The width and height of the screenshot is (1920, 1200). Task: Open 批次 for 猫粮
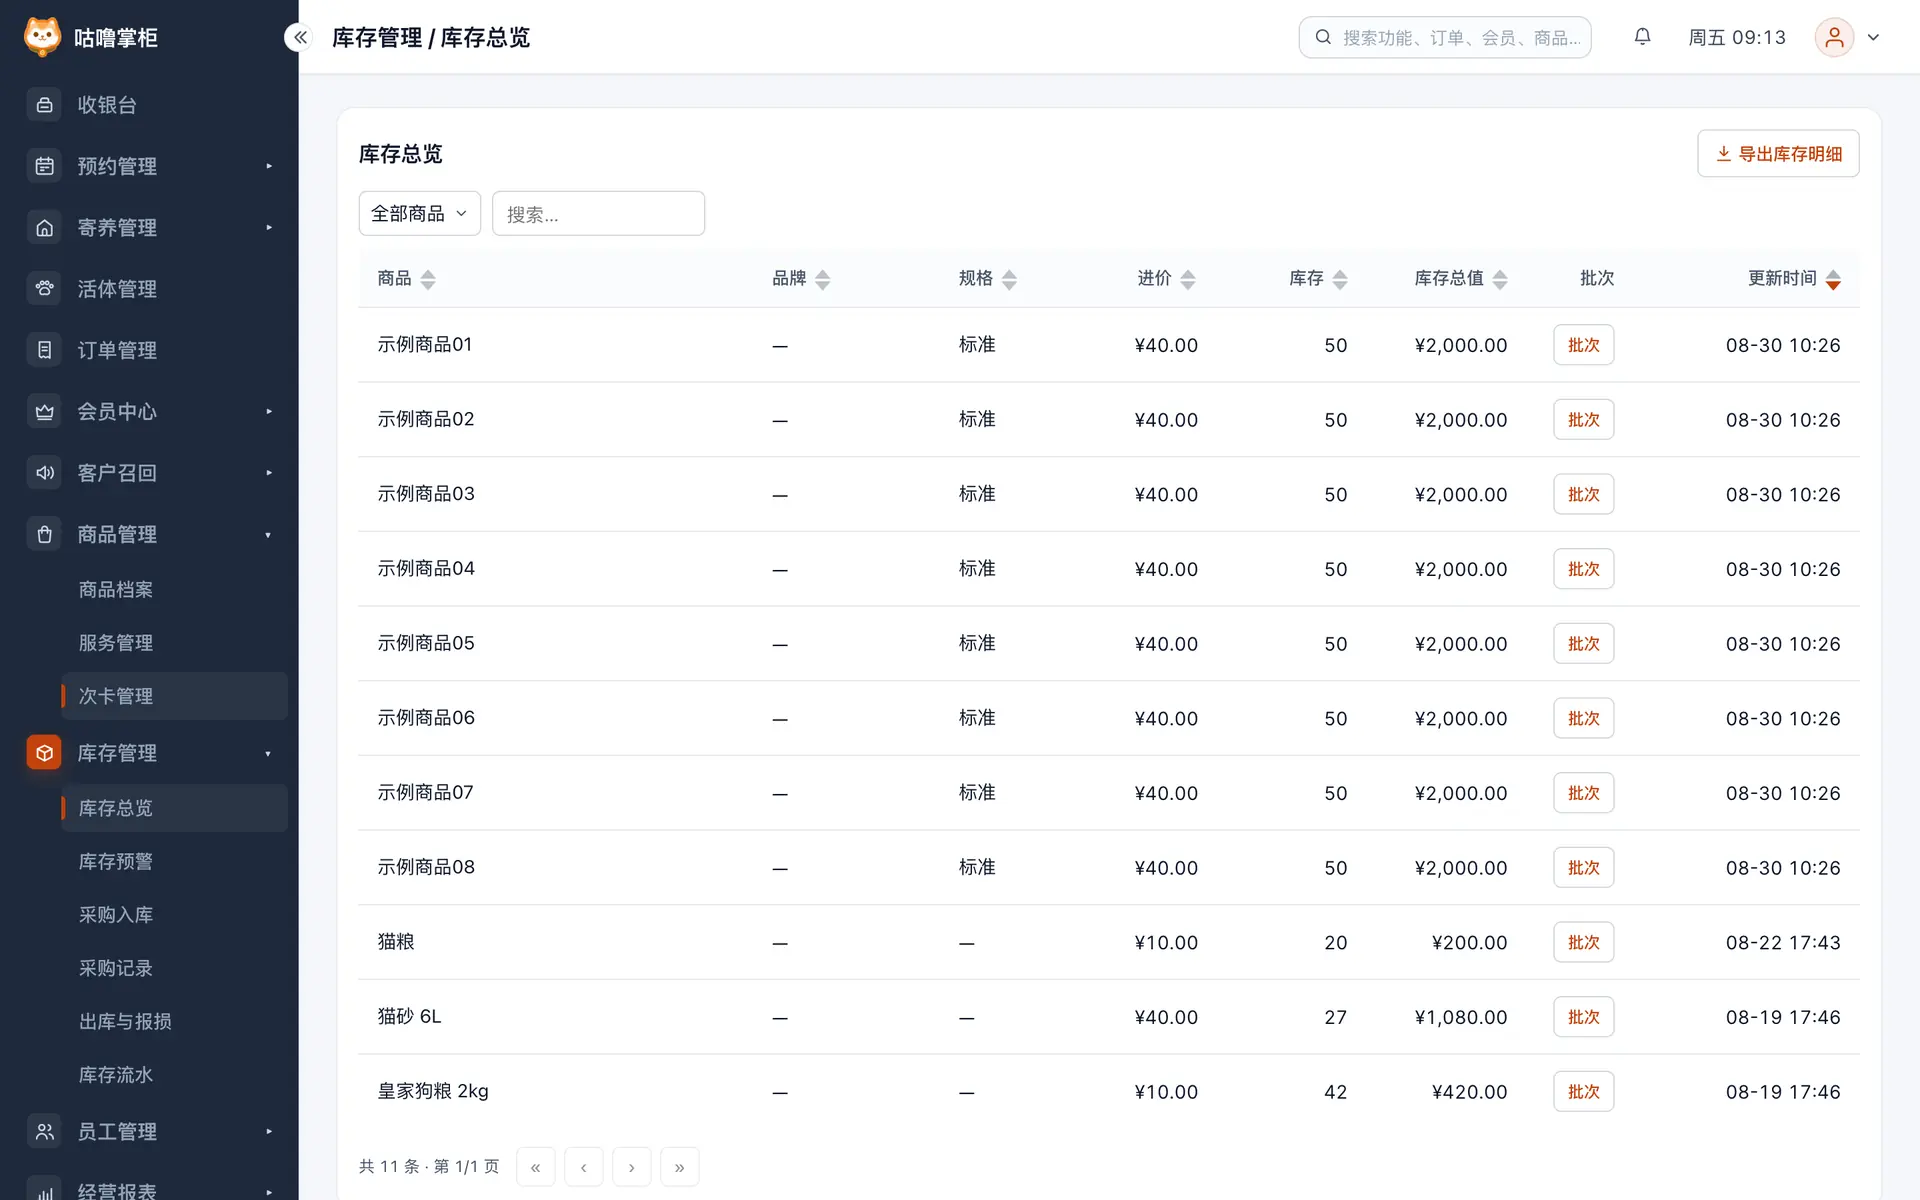[1583, 942]
